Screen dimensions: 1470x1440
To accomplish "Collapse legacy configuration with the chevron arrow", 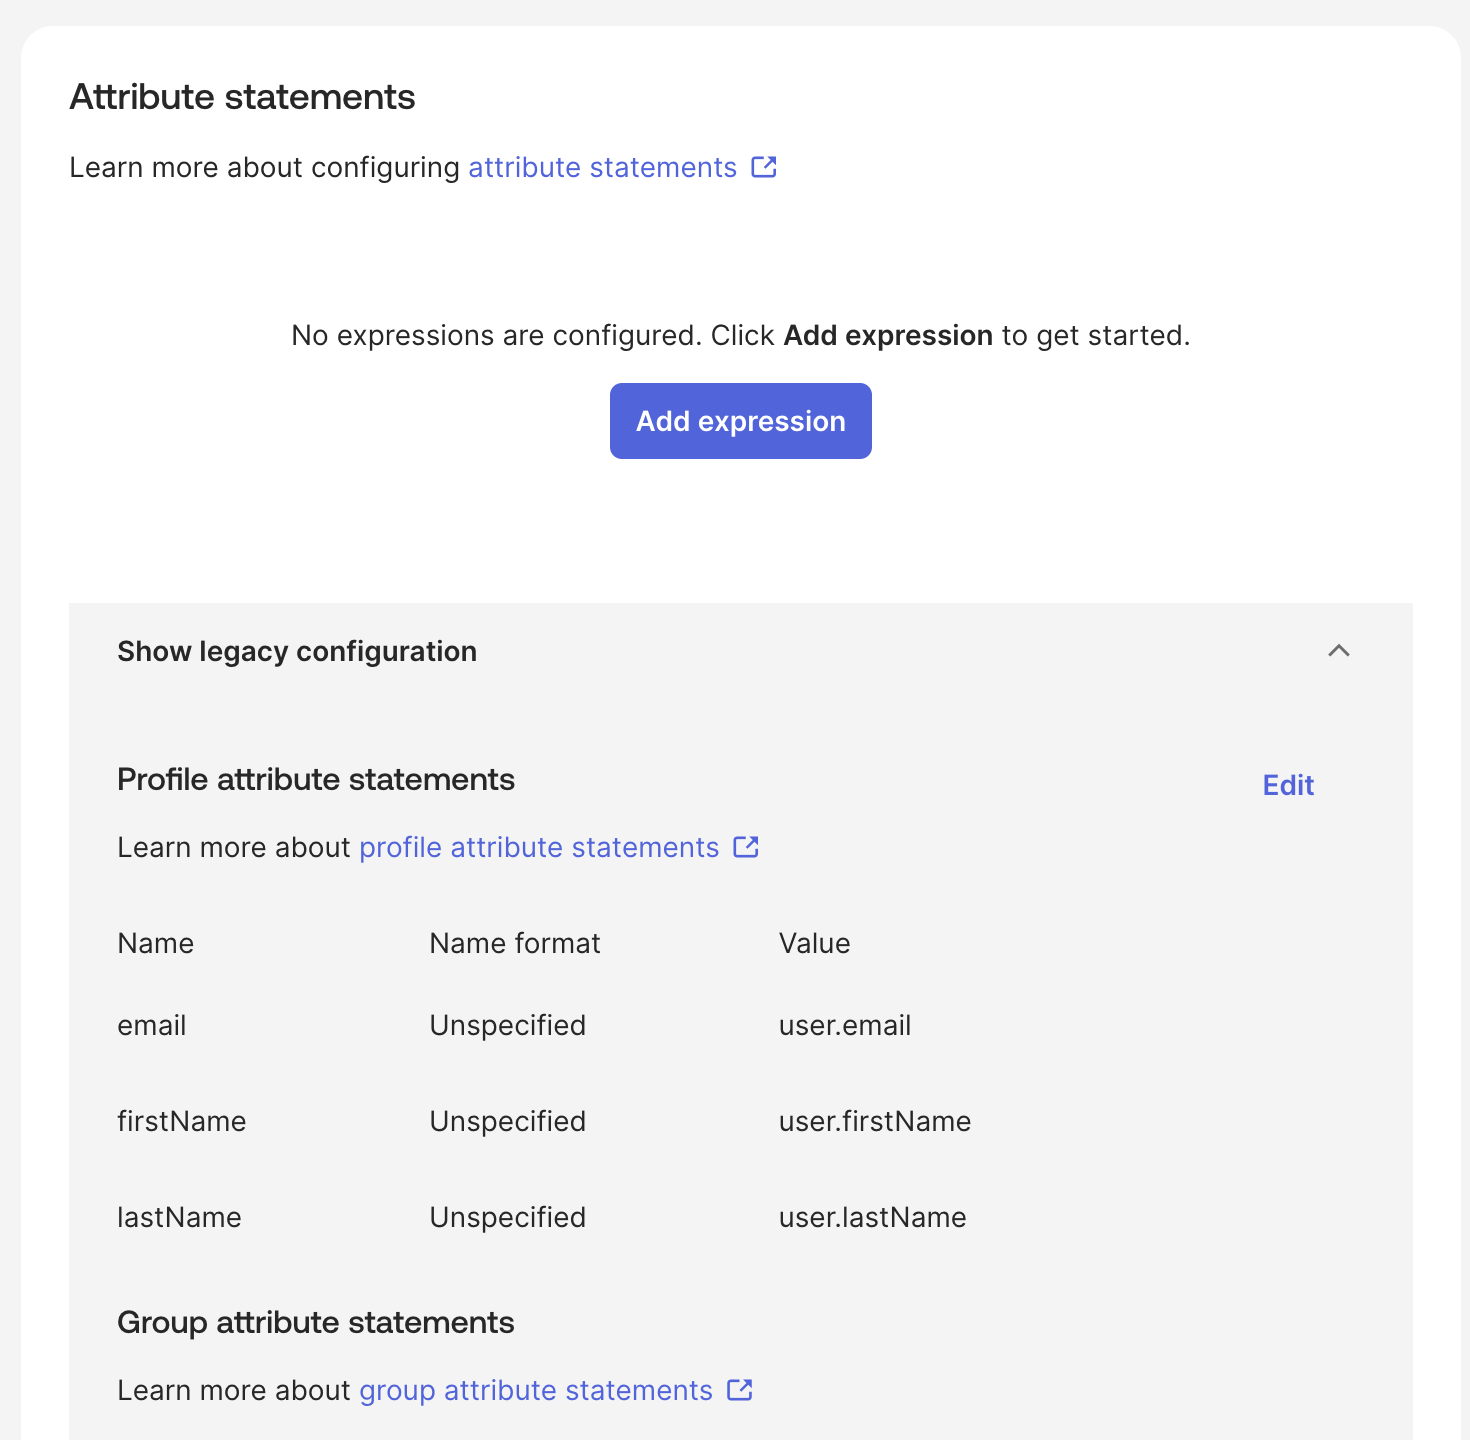I will (1338, 651).
